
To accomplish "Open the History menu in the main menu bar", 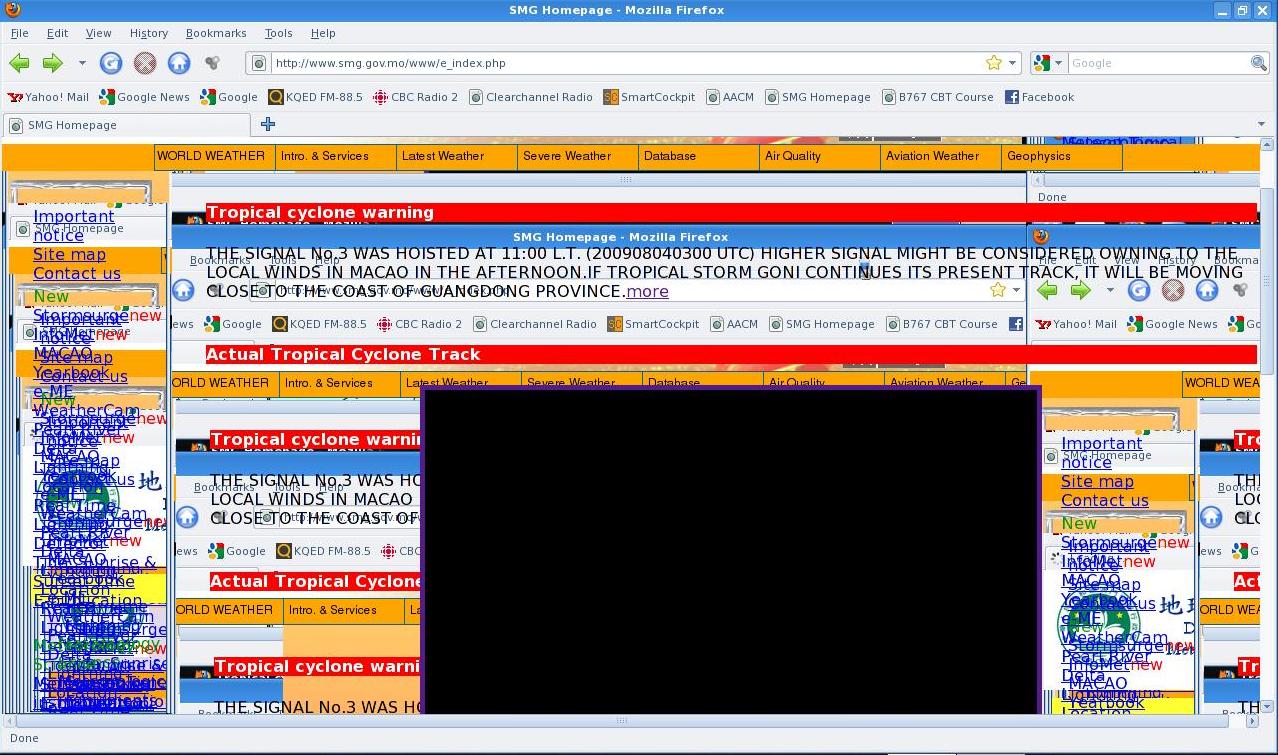I will click(x=148, y=33).
